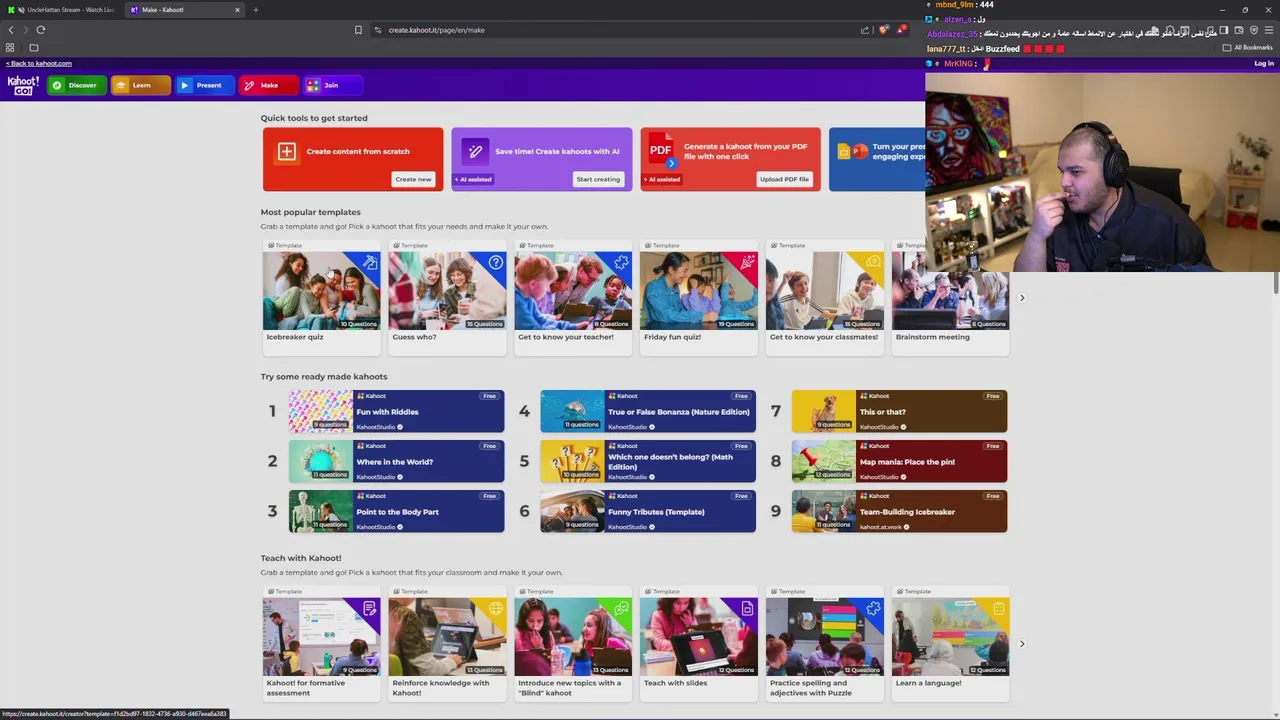Click the share icon in address bar
The image size is (1280, 720).
[865, 30]
